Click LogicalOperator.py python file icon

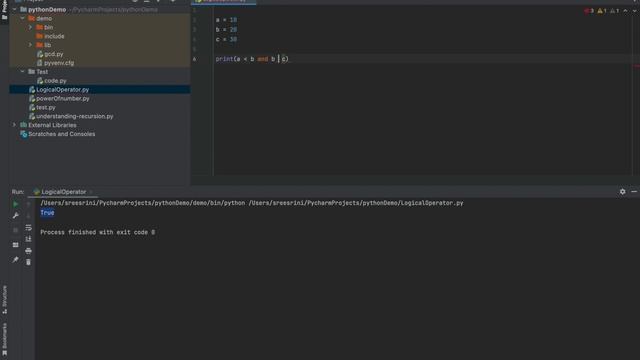(32, 89)
